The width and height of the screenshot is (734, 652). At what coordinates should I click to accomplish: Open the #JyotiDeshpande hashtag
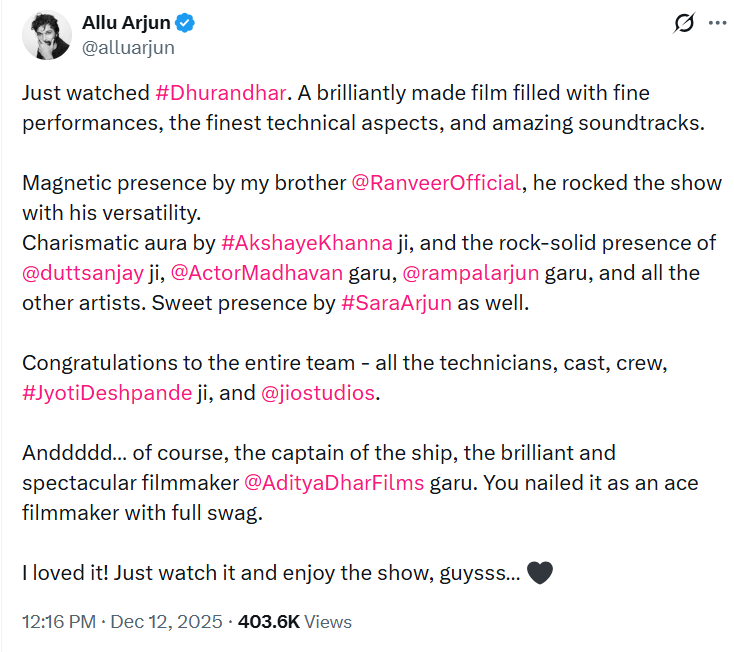tap(106, 392)
